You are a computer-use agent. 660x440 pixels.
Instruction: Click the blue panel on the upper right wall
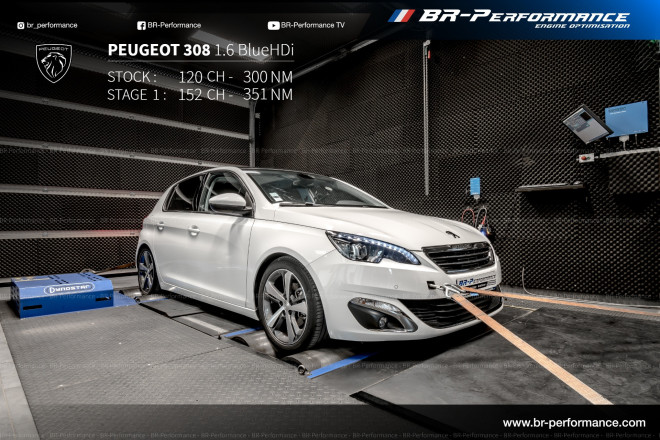(x=626, y=118)
